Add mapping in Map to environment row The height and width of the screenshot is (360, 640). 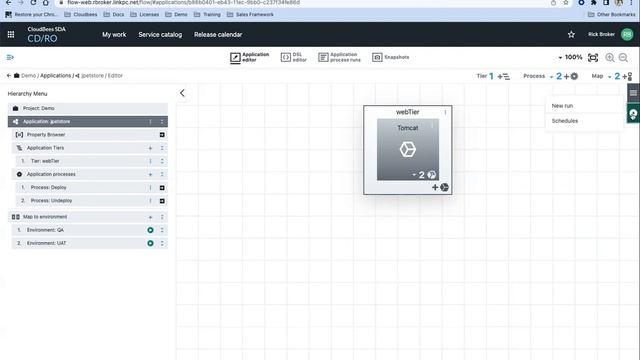[x=150, y=217]
